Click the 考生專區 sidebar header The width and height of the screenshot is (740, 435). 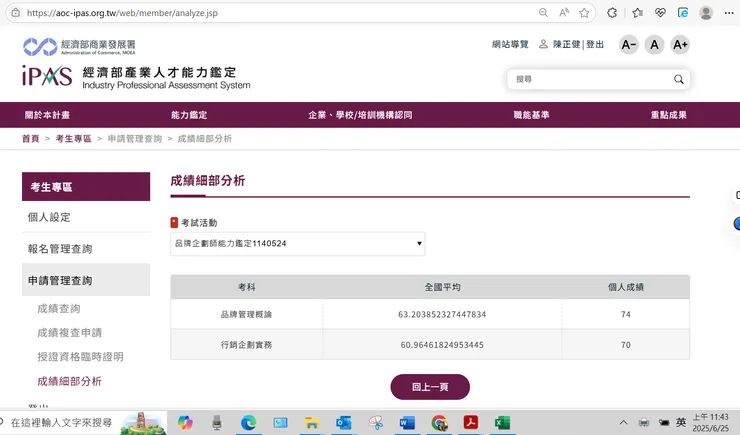[86, 187]
